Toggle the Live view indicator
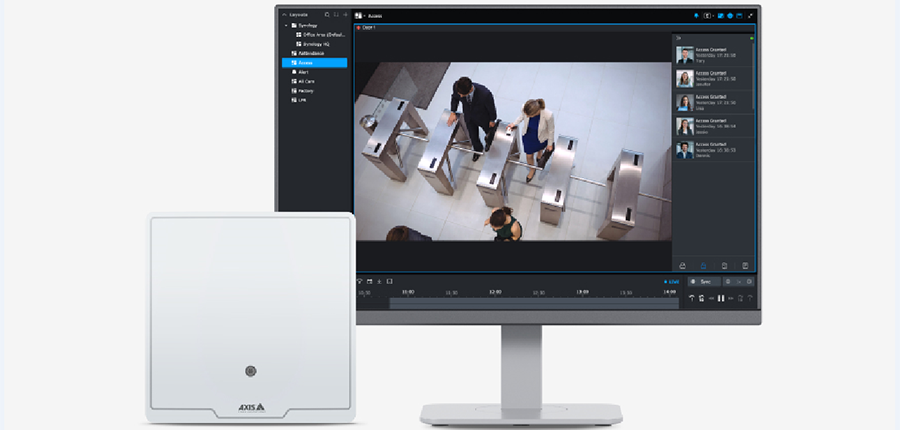The image size is (900, 430). 670,282
